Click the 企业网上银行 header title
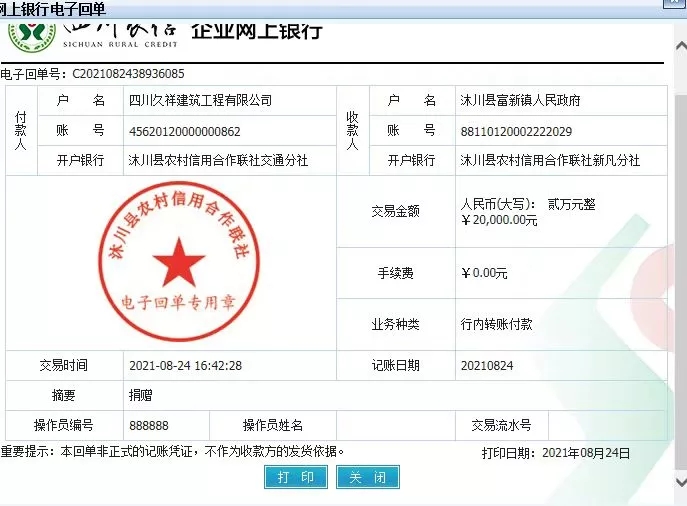 tap(256, 30)
